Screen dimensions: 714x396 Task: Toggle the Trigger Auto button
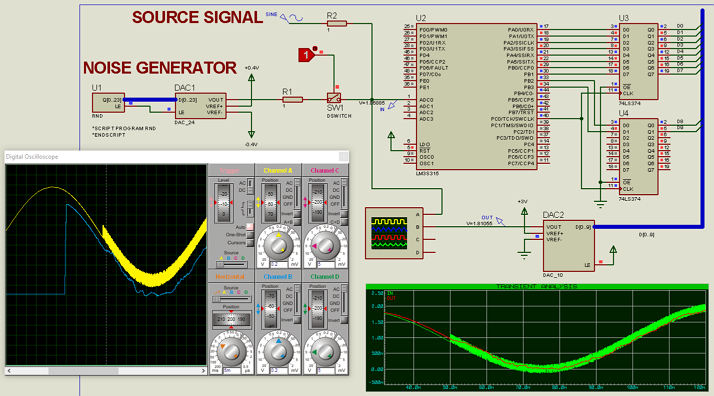coord(250,226)
